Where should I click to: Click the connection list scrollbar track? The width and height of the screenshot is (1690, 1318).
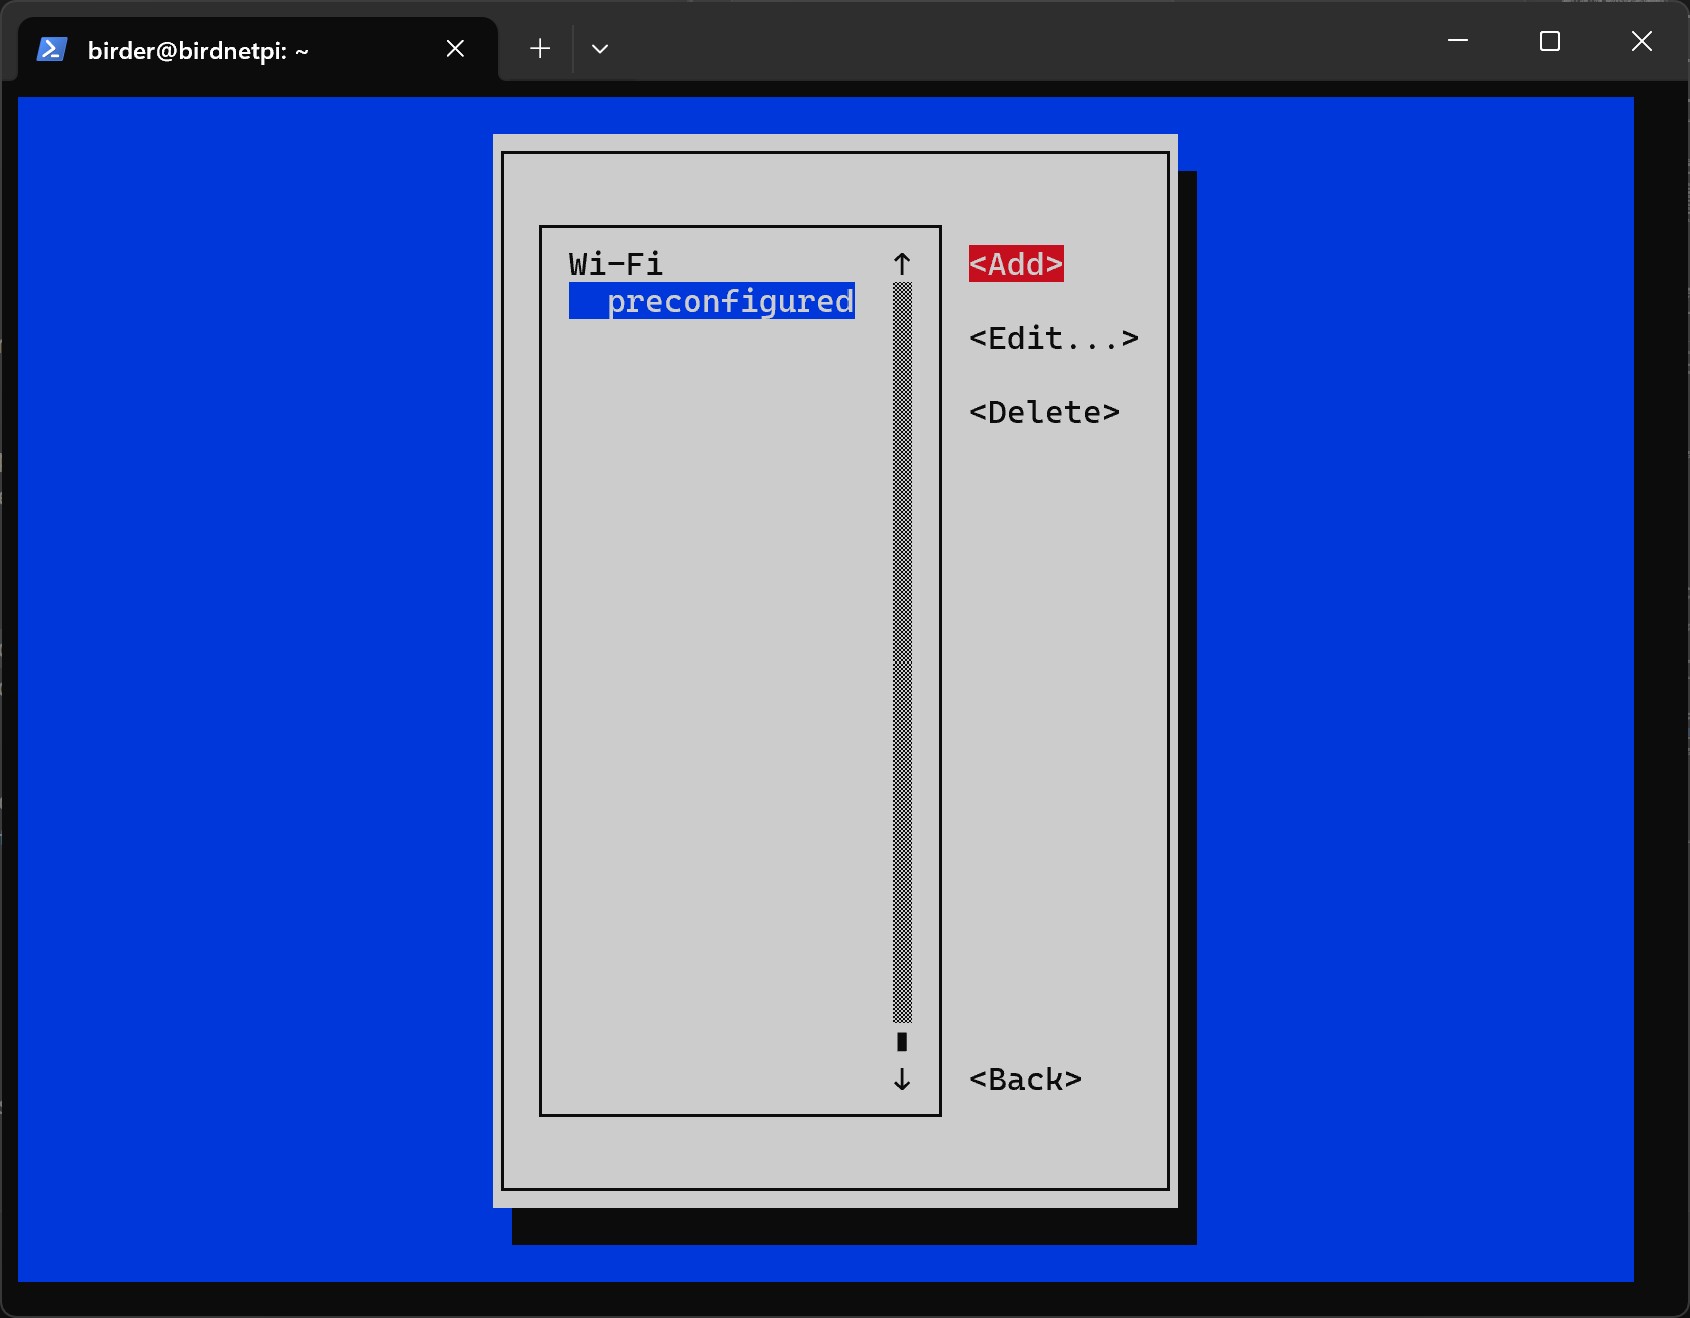(x=902, y=650)
